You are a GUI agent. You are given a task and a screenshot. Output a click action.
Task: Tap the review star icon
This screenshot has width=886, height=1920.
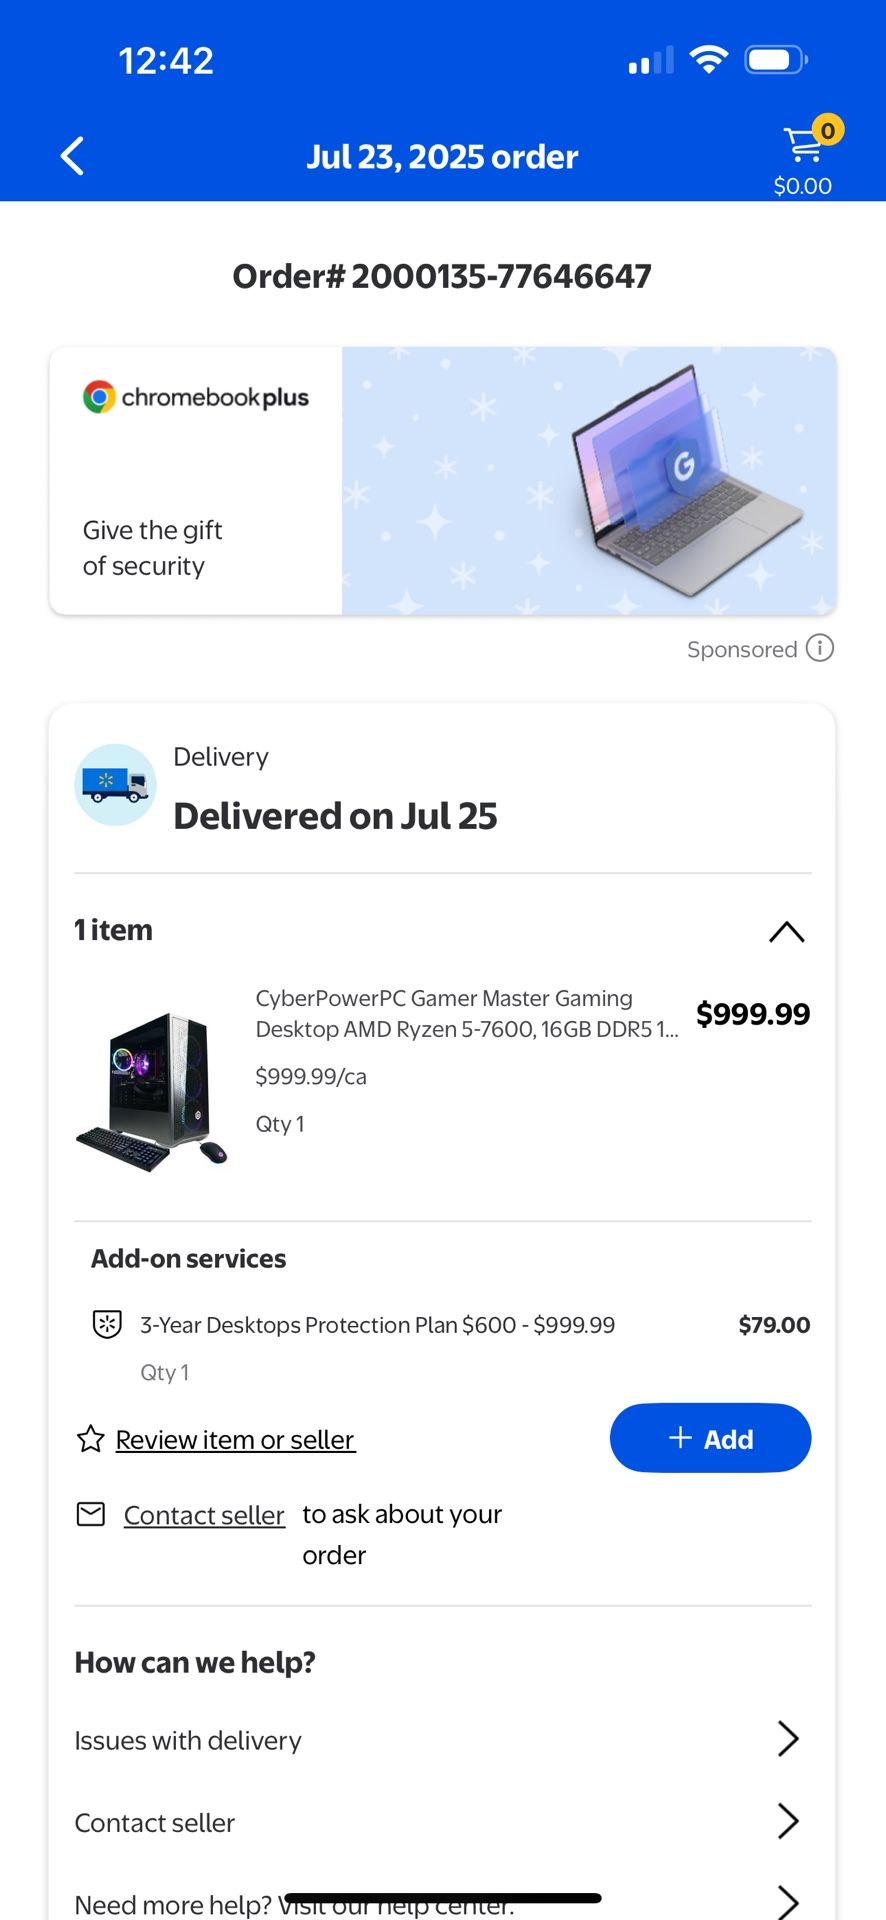(x=91, y=1439)
